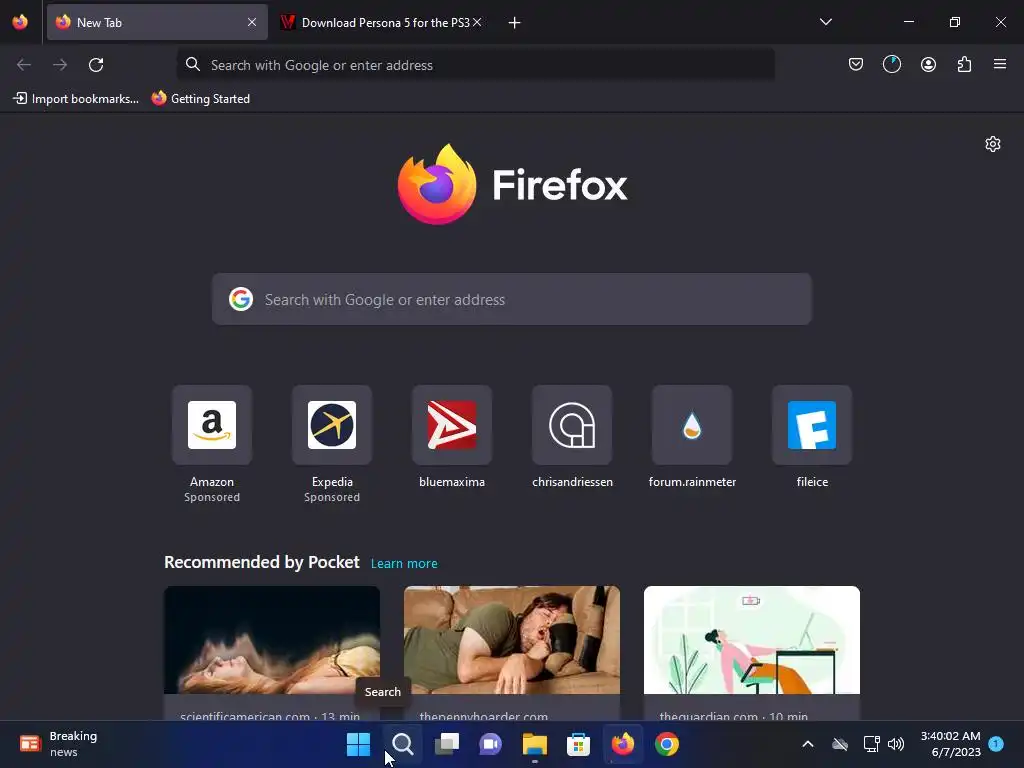1024x768 pixels.
Task: Open the theguardian.com Pocket article thumbnail
Action: [752, 640]
